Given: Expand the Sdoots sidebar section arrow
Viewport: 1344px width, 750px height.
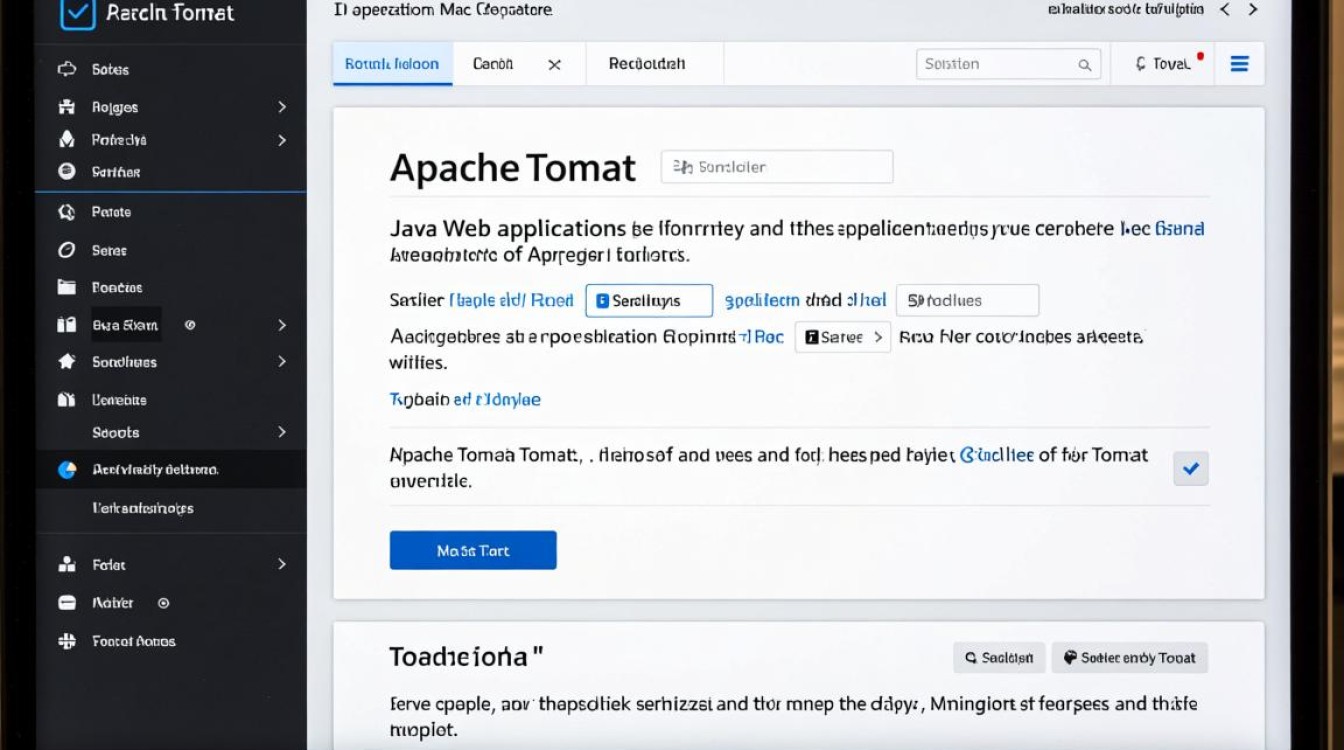Looking at the screenshot, I should (x=282, y=432).
